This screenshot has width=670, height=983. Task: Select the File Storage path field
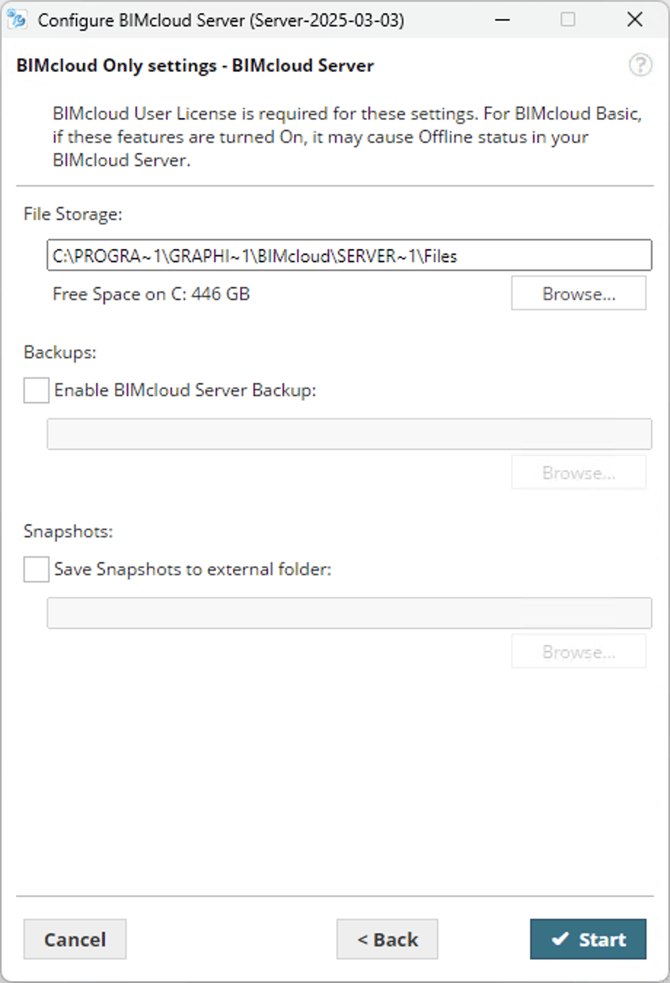[349, 255]
